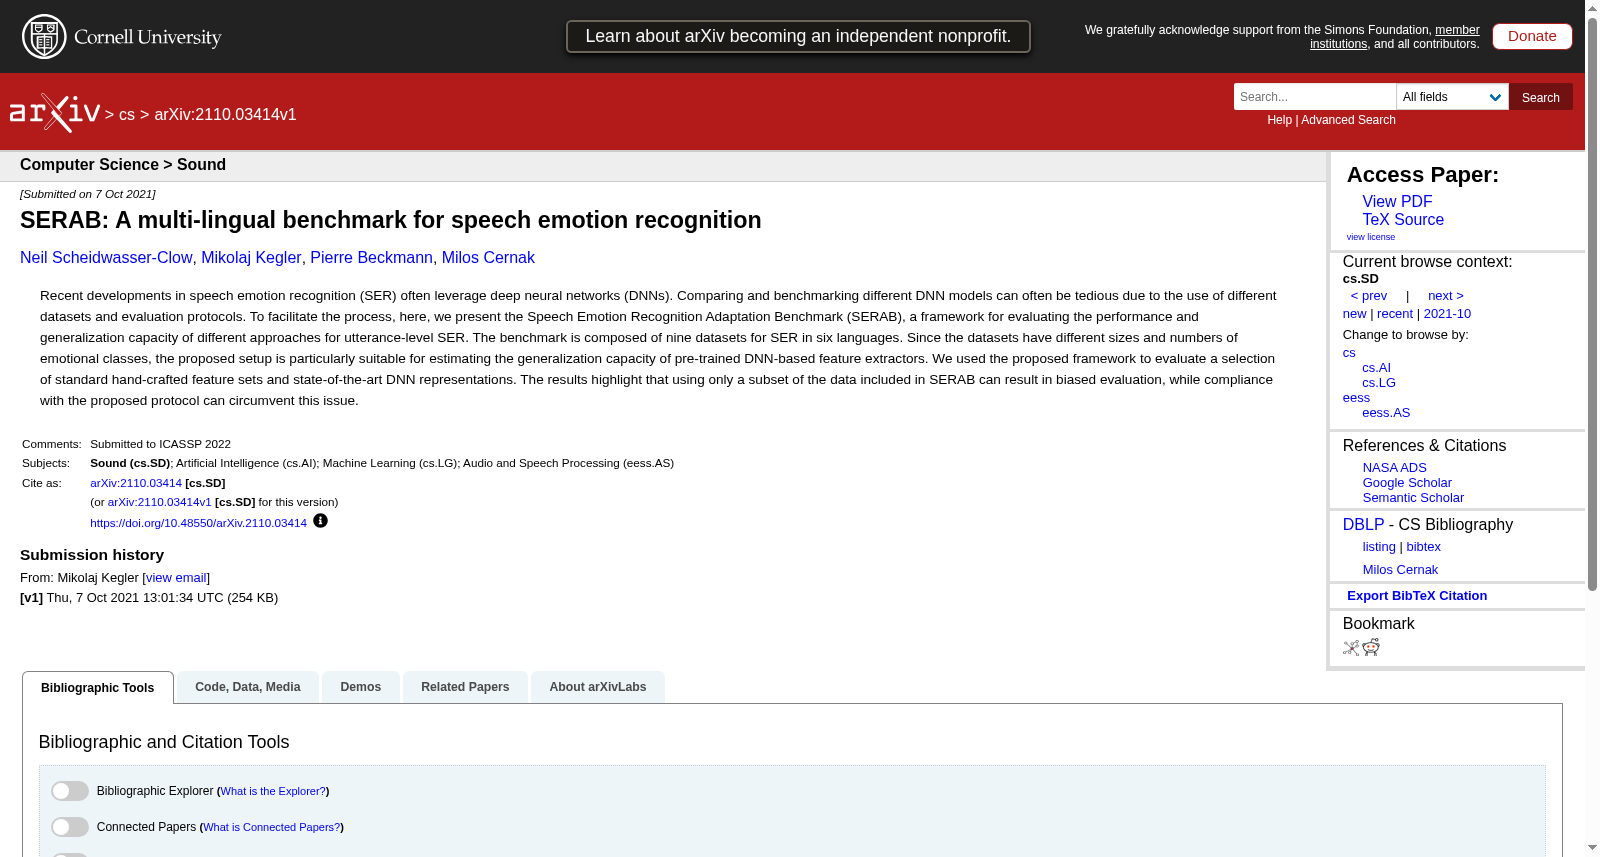
Task: Open View PDF link
Action: click(1397, 202)
